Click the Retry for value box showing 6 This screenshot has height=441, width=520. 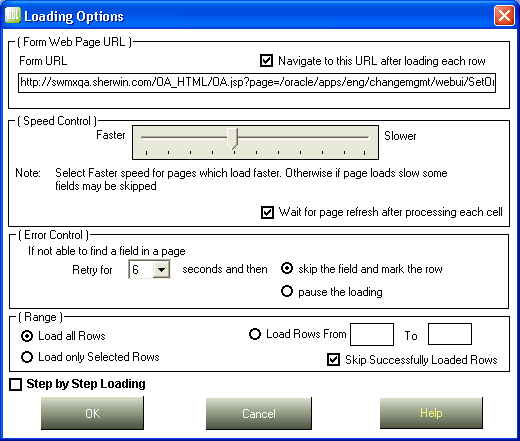point(141,269)
